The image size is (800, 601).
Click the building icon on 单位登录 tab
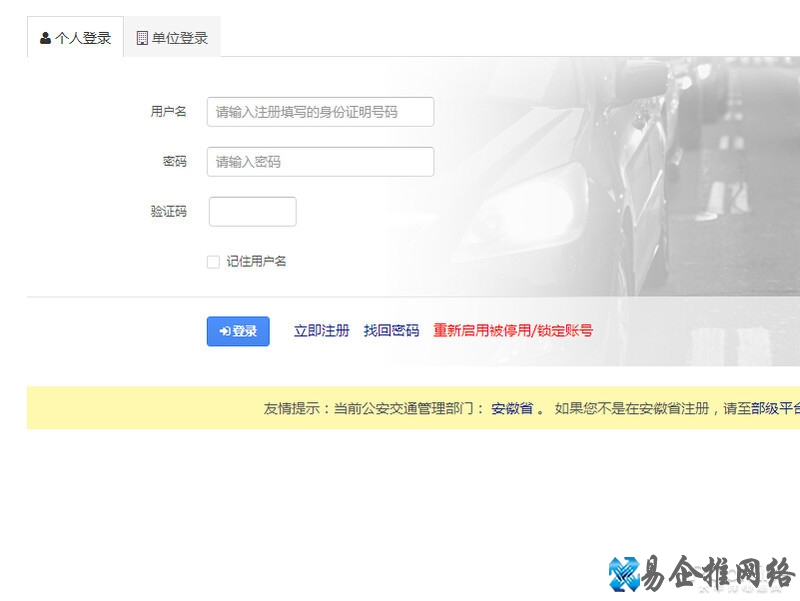point(140,38)
